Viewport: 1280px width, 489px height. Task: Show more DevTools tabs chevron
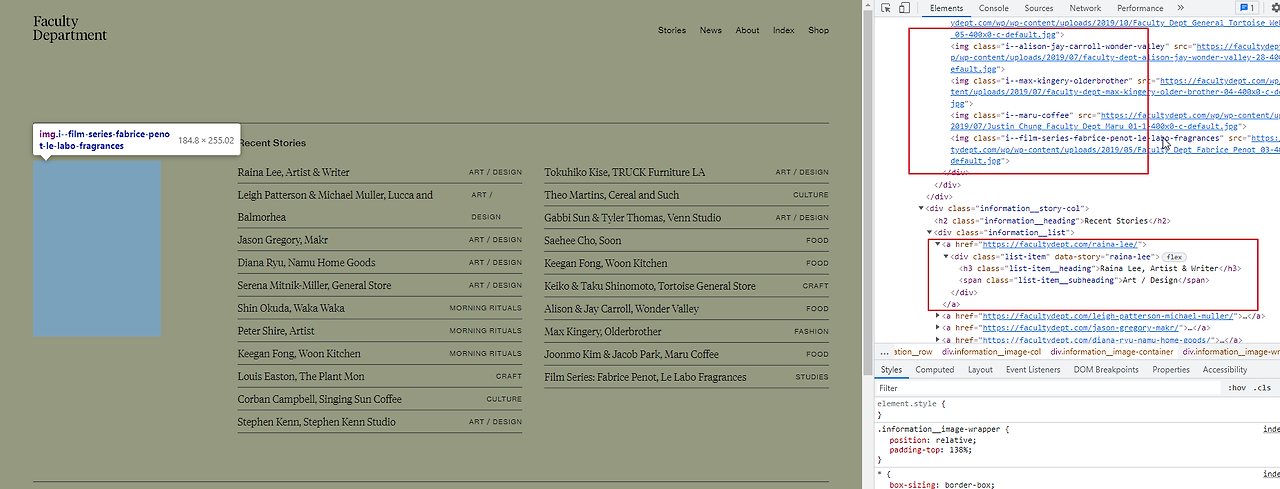pos(1180,8)
